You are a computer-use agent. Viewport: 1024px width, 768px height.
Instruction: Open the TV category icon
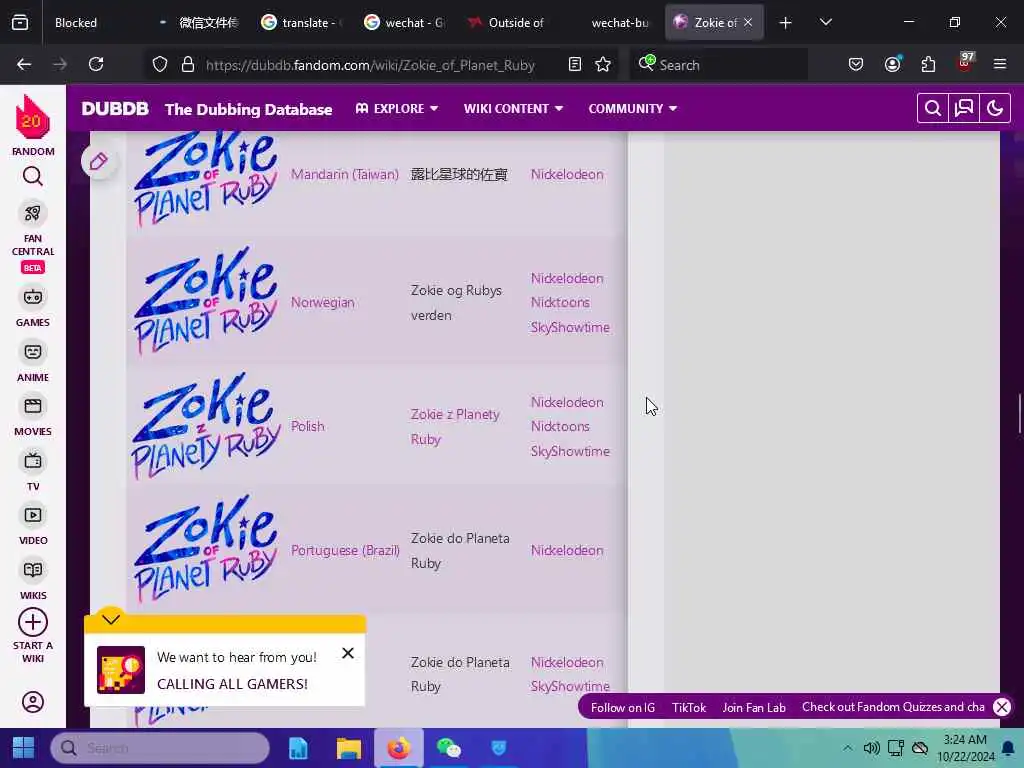click(x=33, y=461)
